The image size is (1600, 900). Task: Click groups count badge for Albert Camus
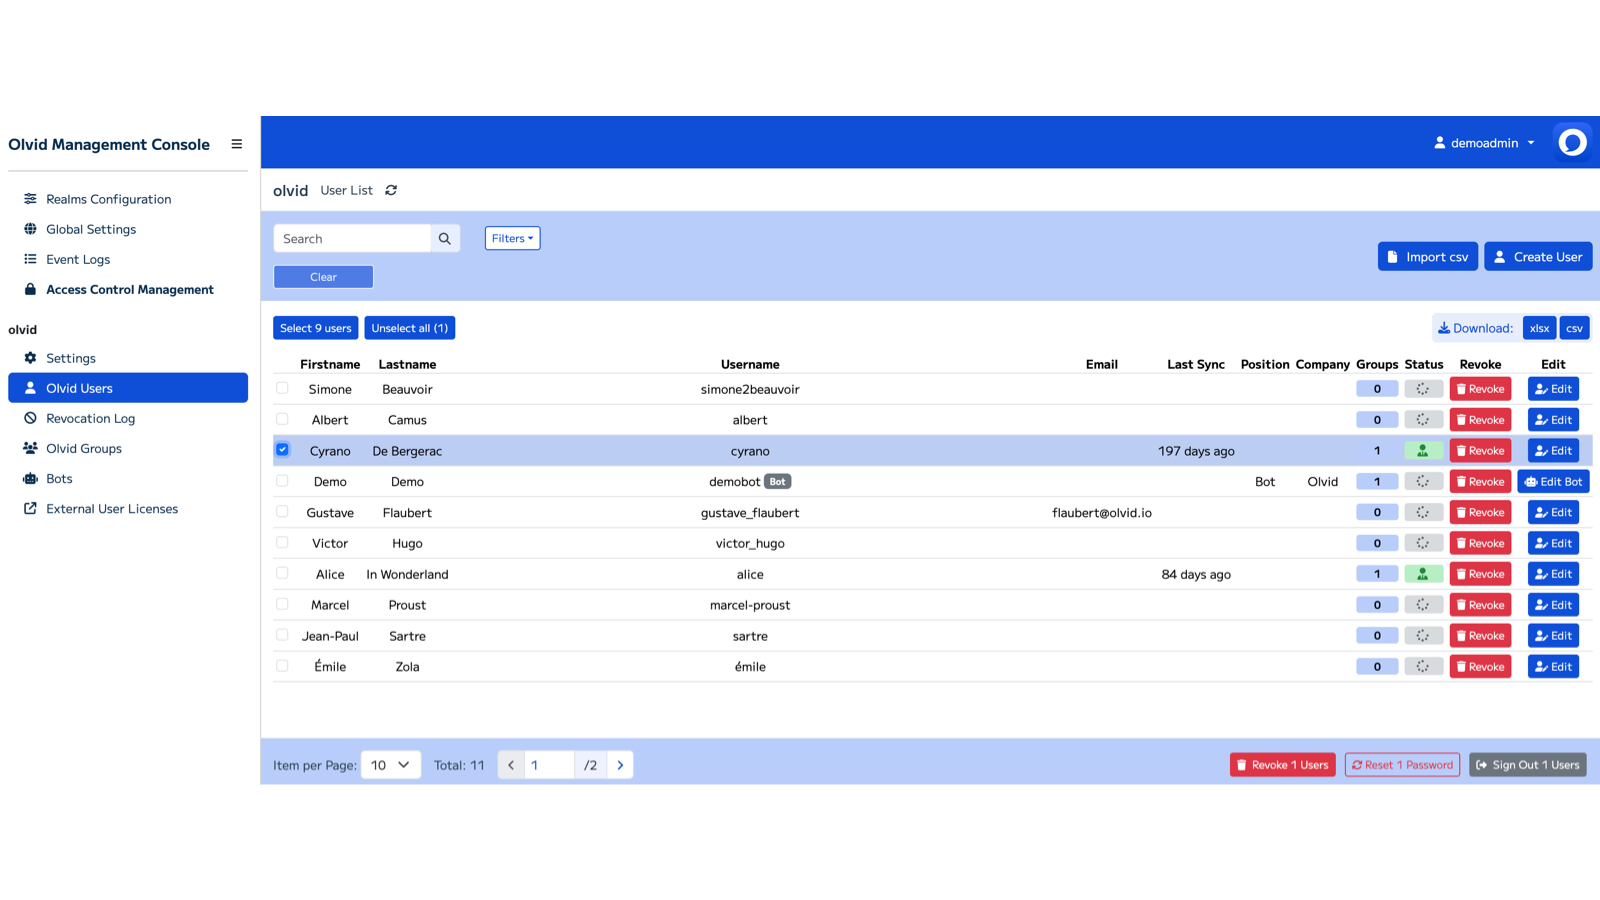(1377, 420)
